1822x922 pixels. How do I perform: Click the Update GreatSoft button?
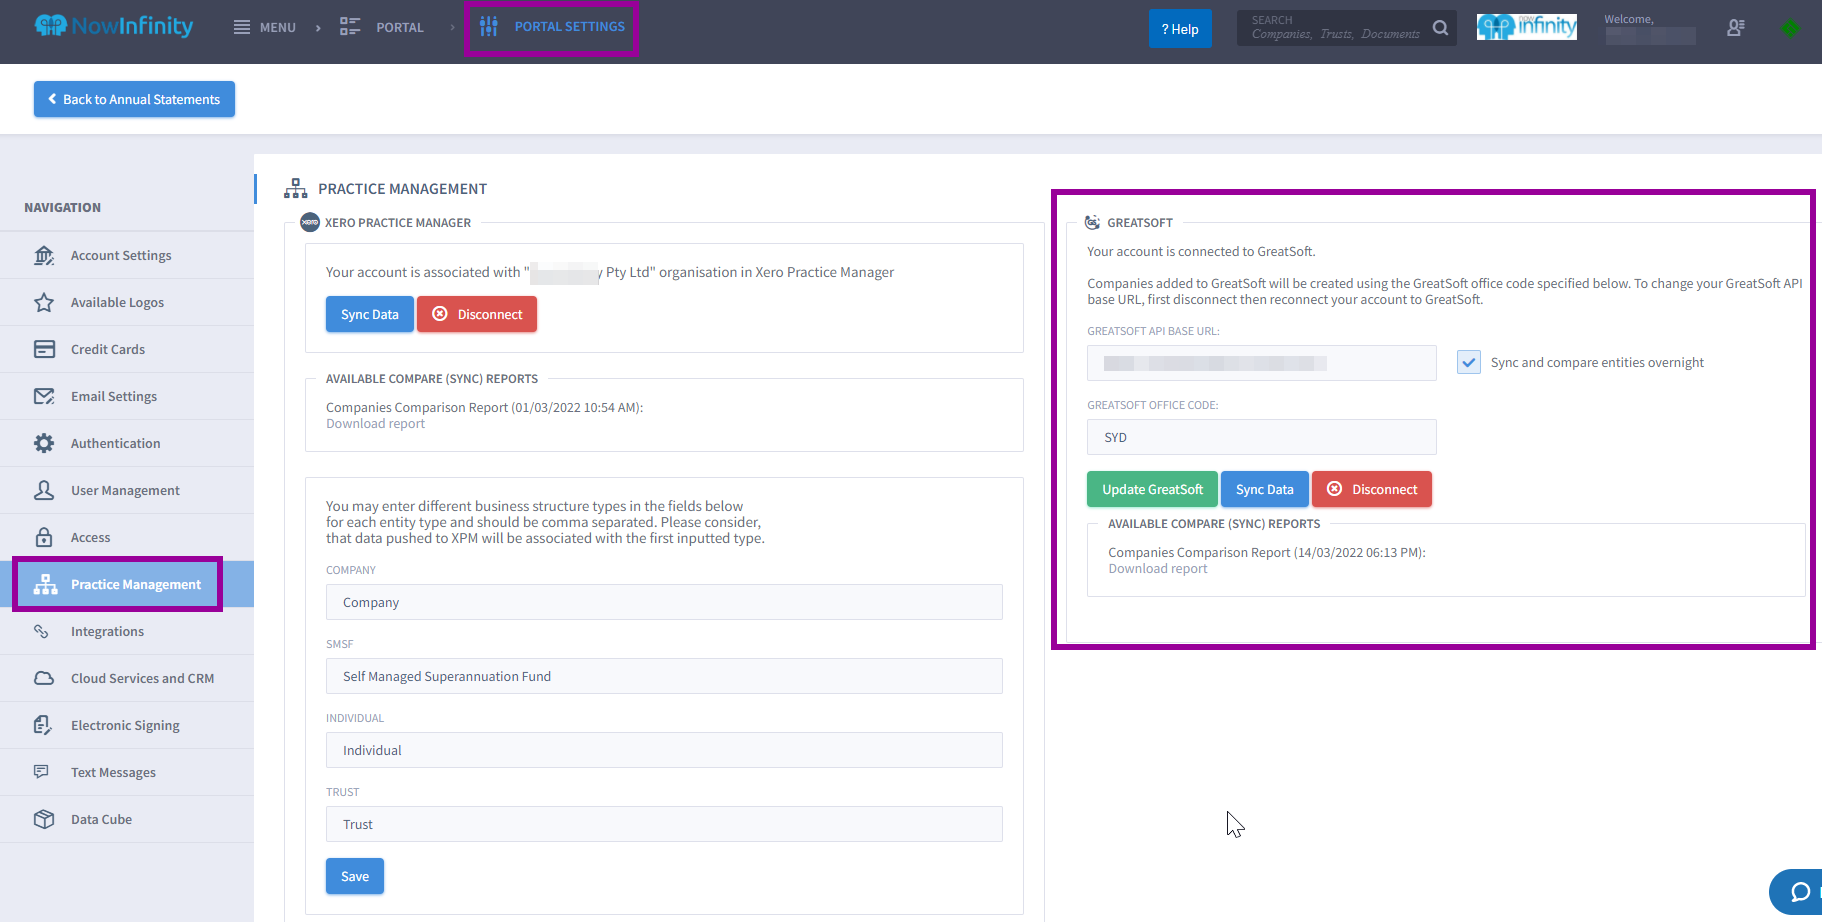1152,489
